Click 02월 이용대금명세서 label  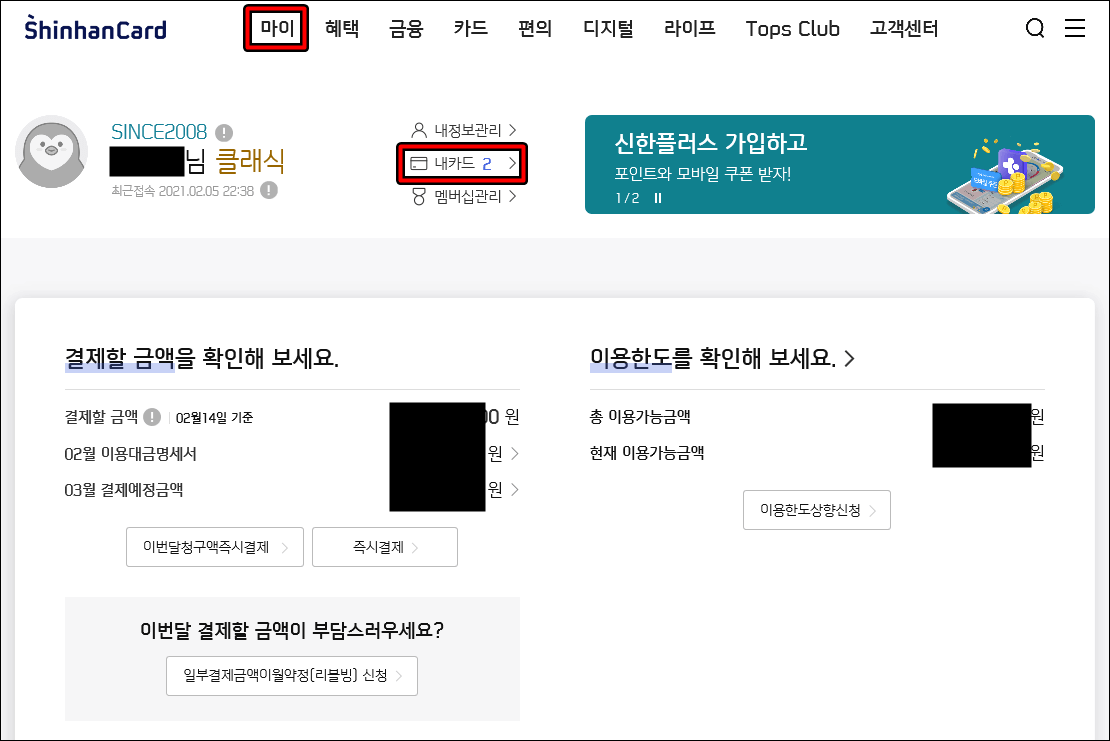pyautogui.click(x=130, y=454)
